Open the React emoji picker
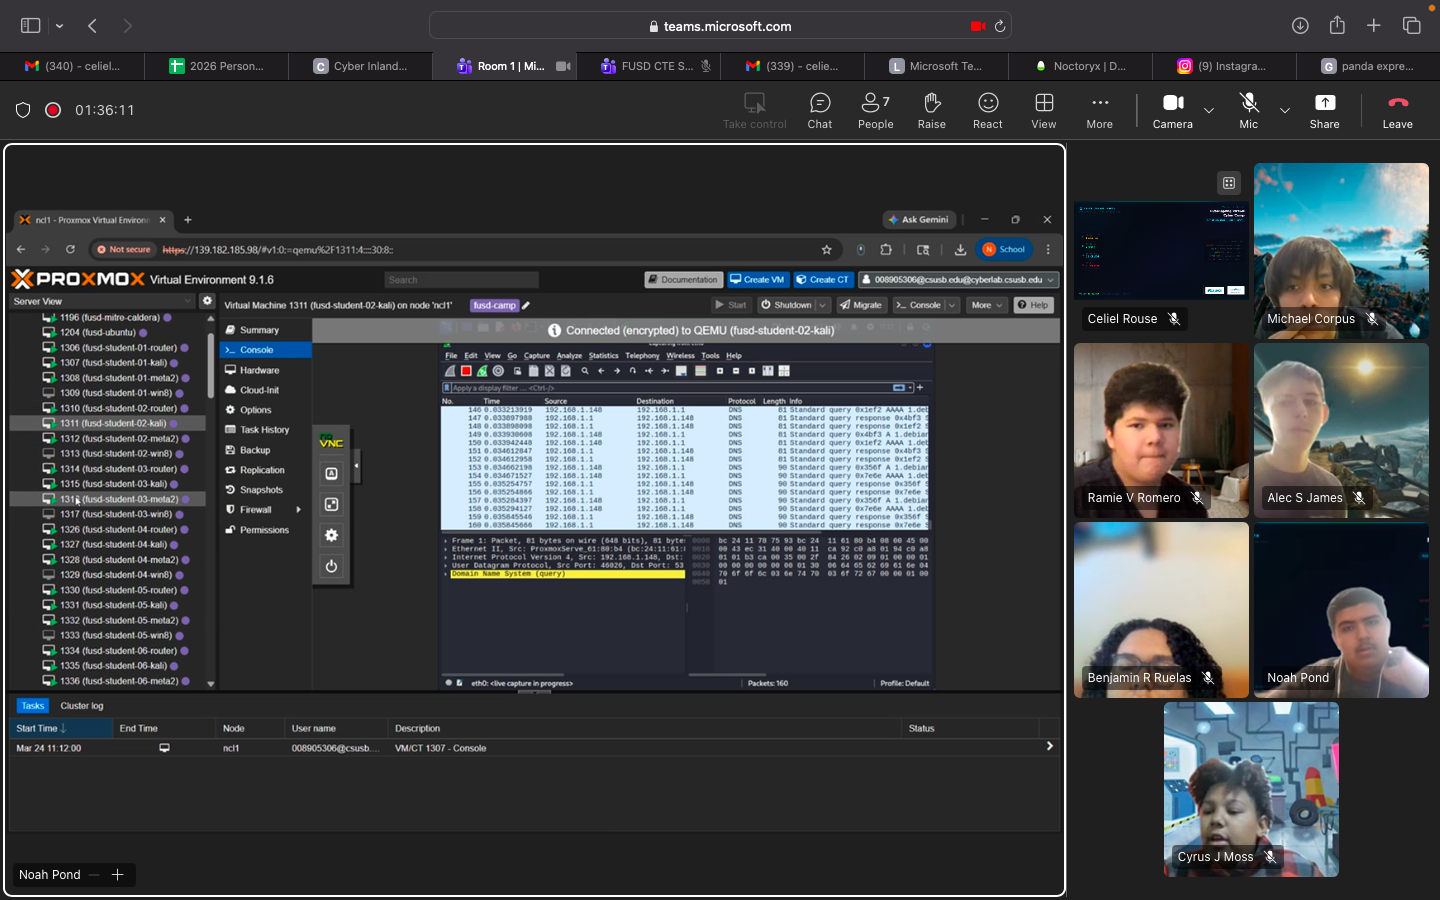 click(x=987, y=109)
